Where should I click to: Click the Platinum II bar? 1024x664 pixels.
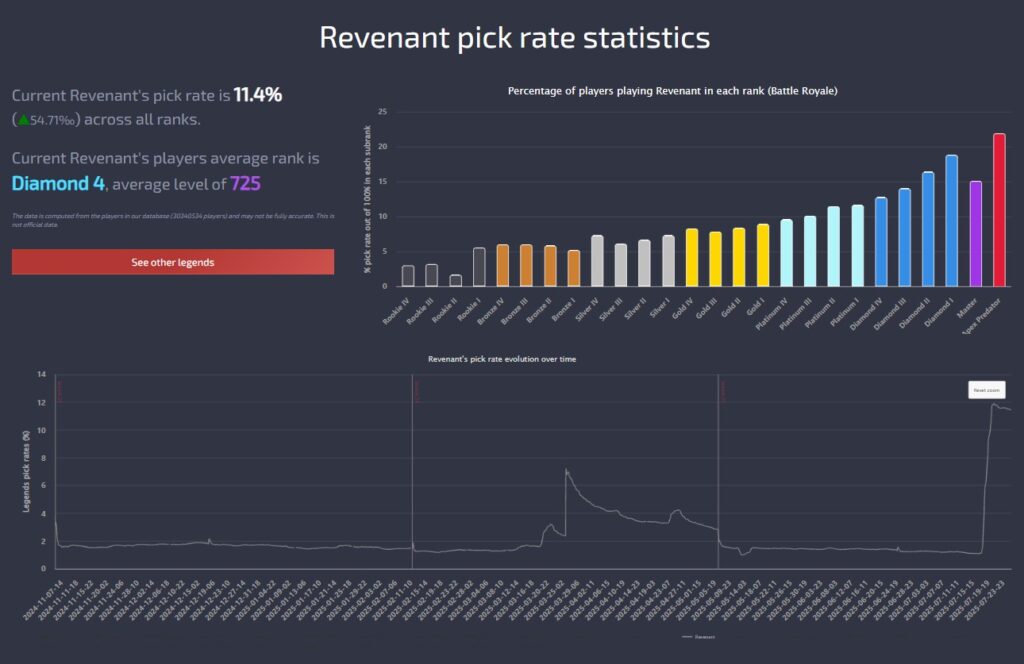(x=833, y=246)
